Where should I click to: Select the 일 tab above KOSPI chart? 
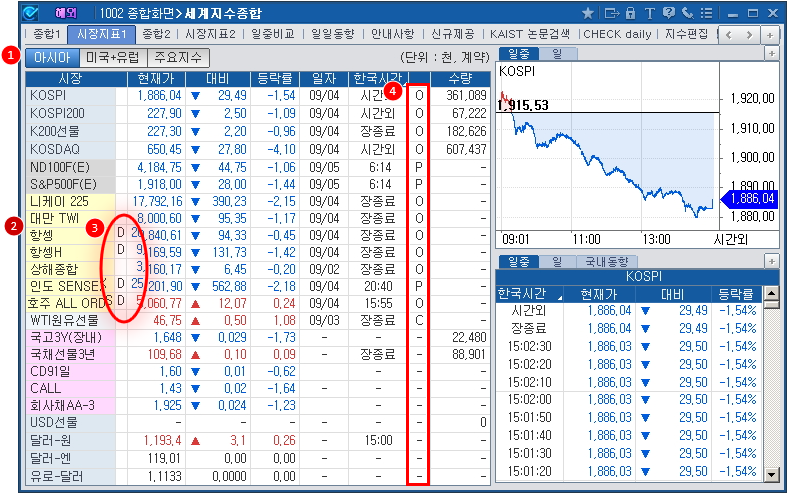[x=557, y=53]
